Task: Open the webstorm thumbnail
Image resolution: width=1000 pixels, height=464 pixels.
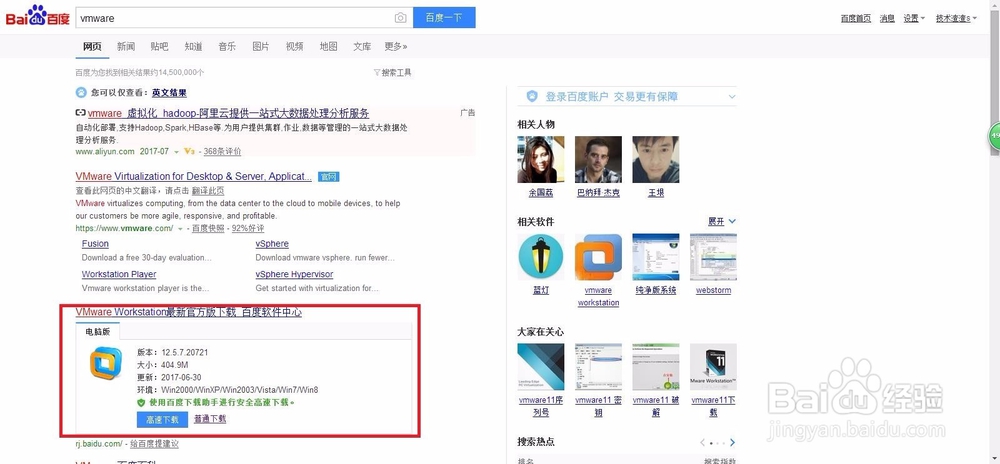Action: 713,257
